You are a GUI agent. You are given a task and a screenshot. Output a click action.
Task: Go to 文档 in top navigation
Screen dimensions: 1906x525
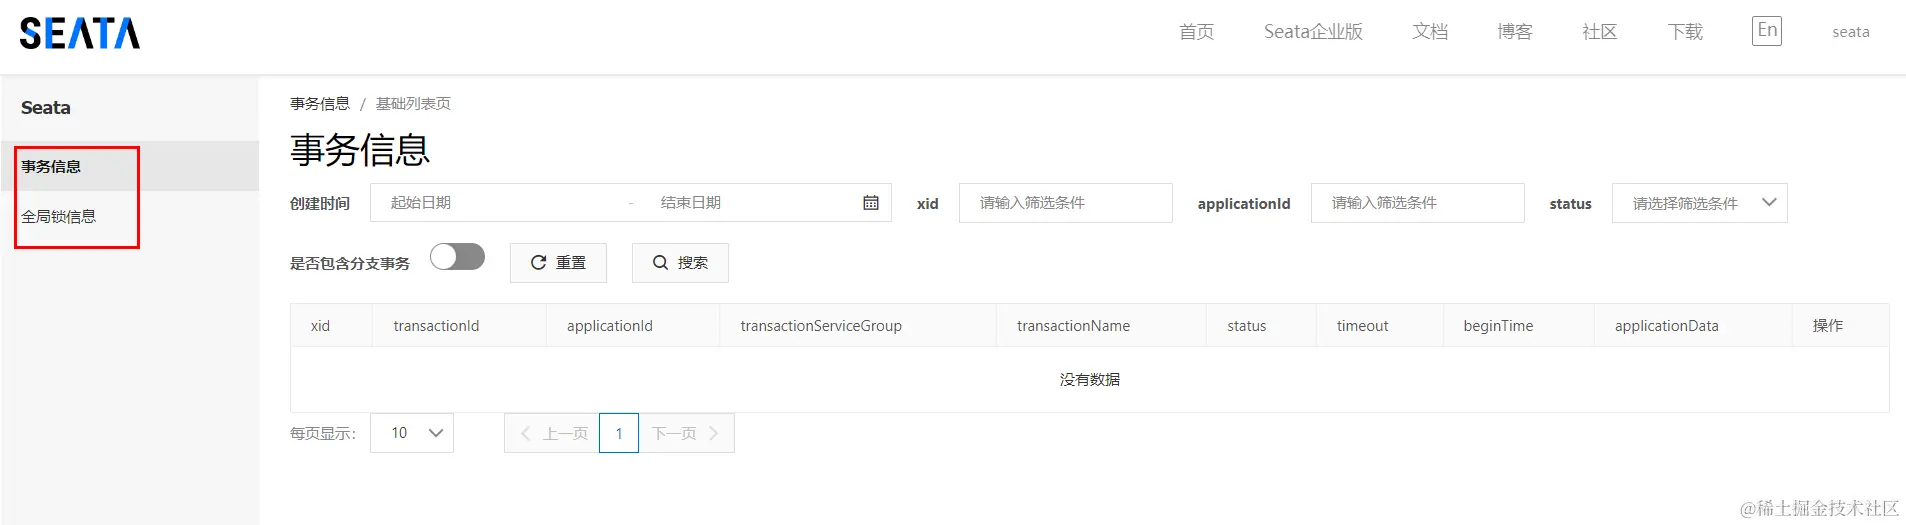(x=1430, y=32)
